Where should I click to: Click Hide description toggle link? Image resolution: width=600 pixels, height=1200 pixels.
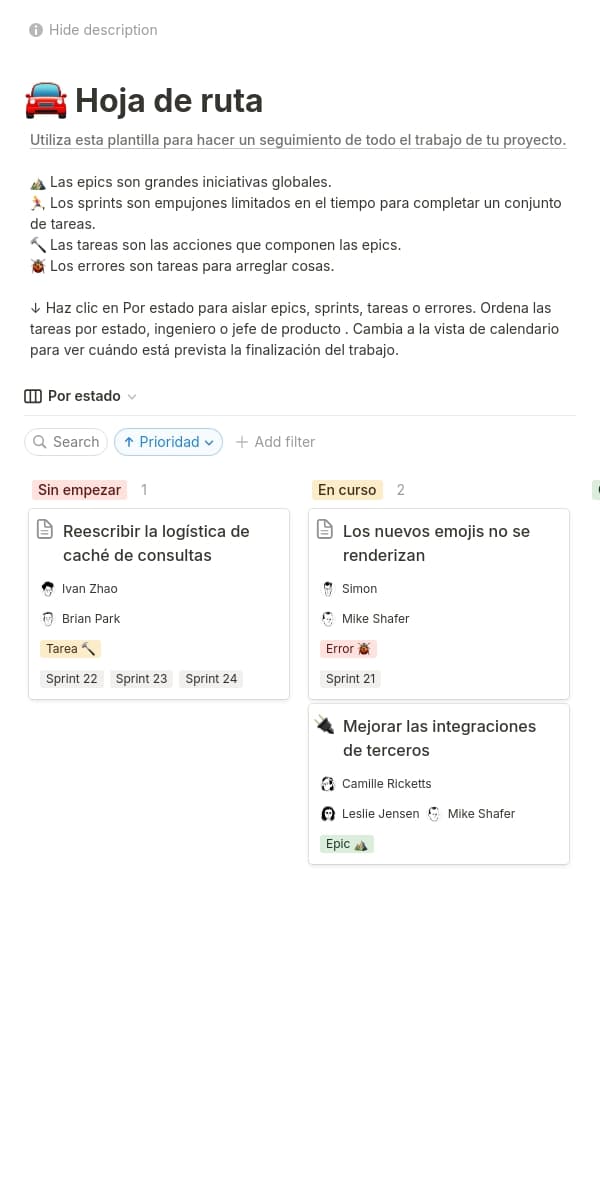coord(103,30)
